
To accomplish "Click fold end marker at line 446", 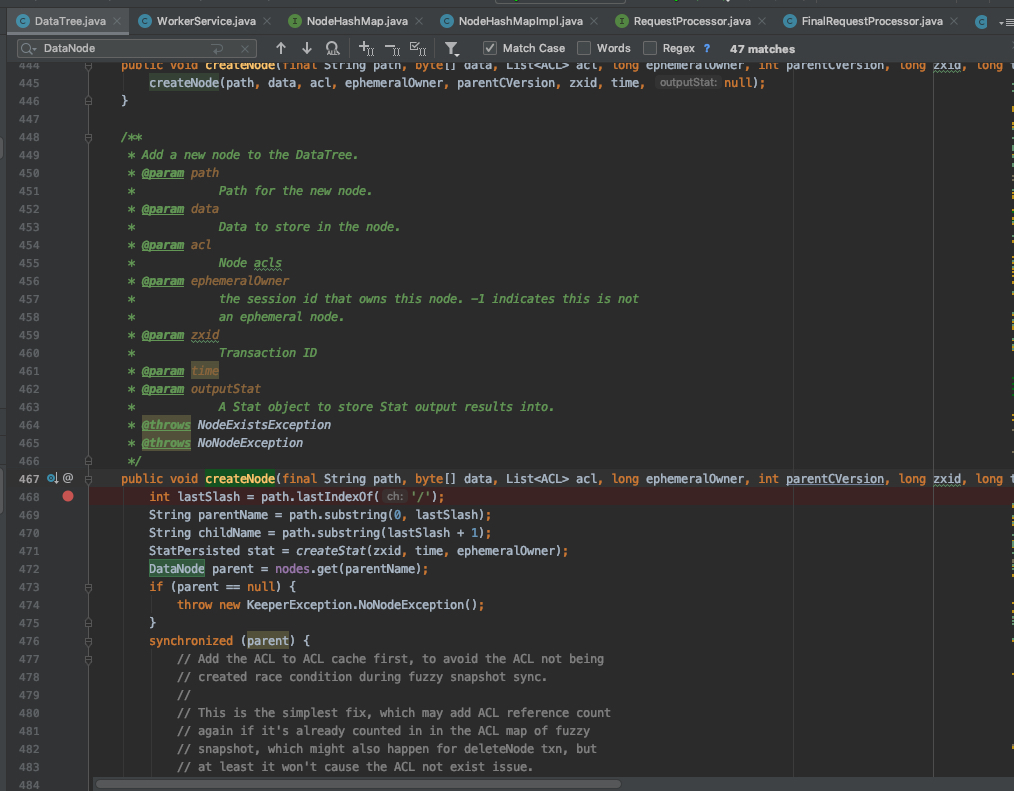I will pyautogui.click(x=89, y=101).
